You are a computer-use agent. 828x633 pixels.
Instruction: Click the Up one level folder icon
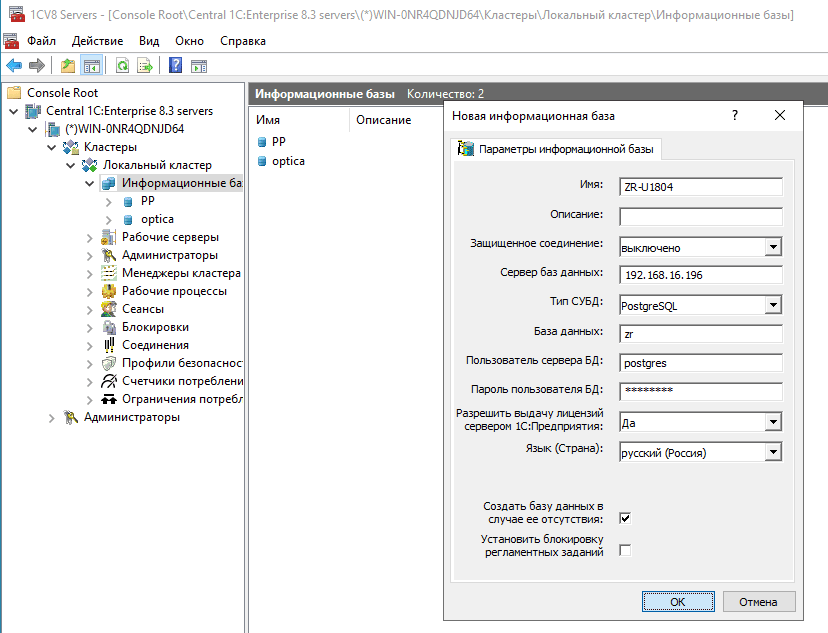pos(68,66)
